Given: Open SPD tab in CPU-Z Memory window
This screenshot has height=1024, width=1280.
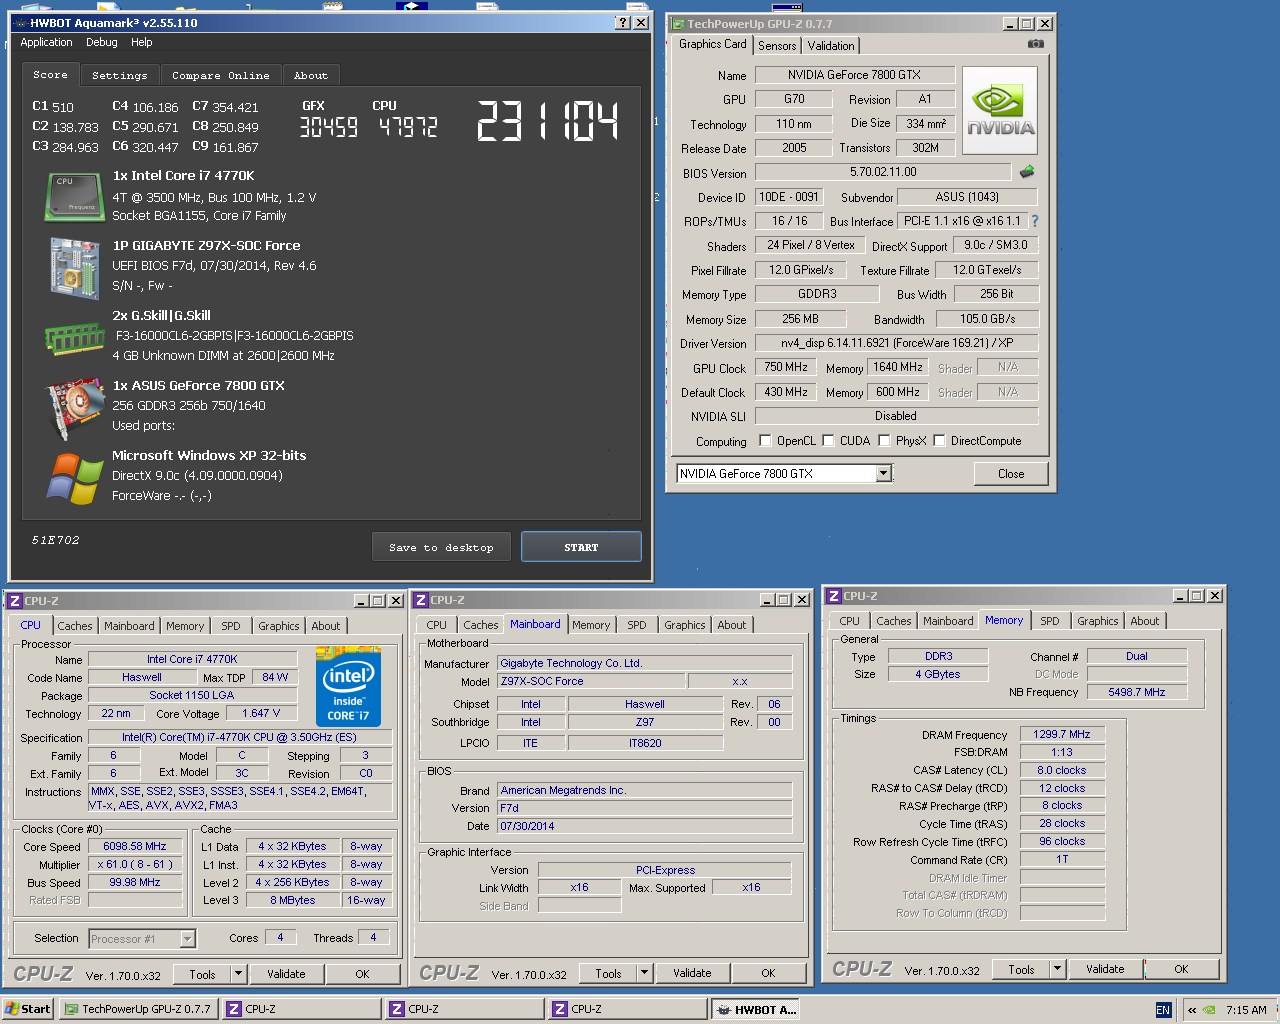Looking at the screenshot, I should tap(1049, 621).
